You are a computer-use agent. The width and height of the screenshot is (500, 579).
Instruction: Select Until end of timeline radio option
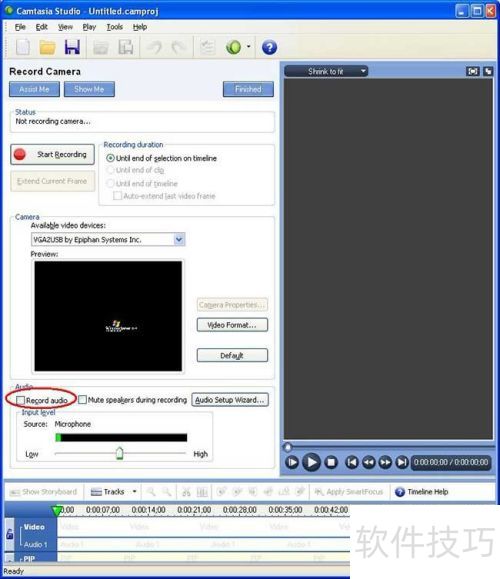point(110,183)
